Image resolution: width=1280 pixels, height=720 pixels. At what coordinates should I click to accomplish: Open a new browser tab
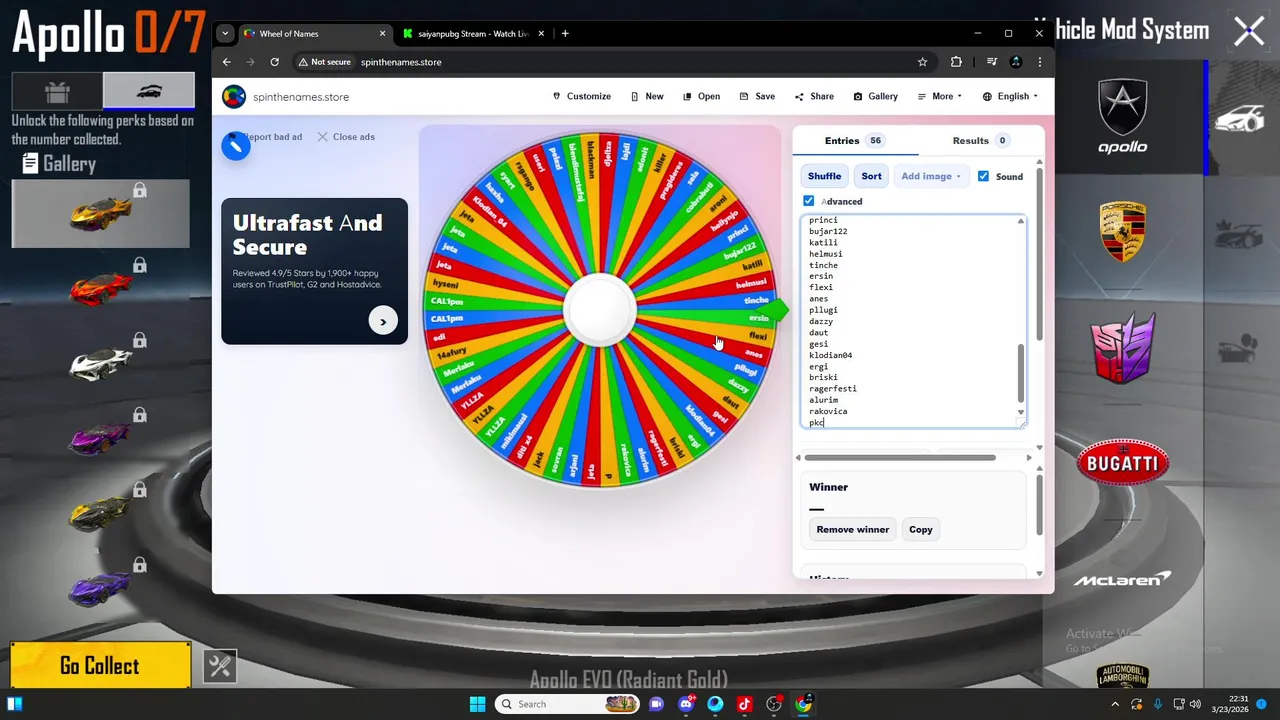tap(565, 33)
